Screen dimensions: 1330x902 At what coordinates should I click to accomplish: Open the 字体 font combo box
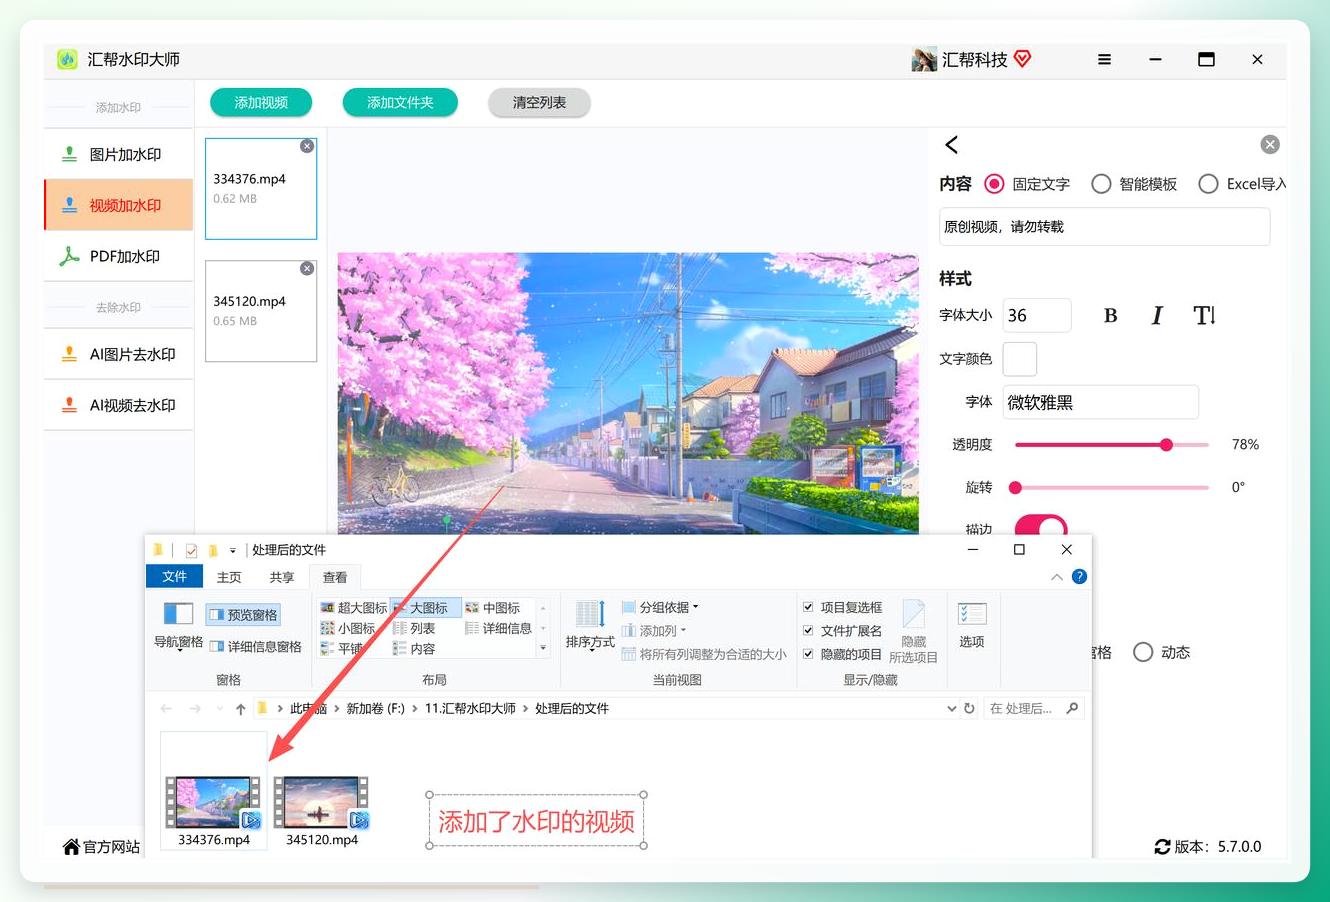pyautogui.click(x=1101, y=402)
